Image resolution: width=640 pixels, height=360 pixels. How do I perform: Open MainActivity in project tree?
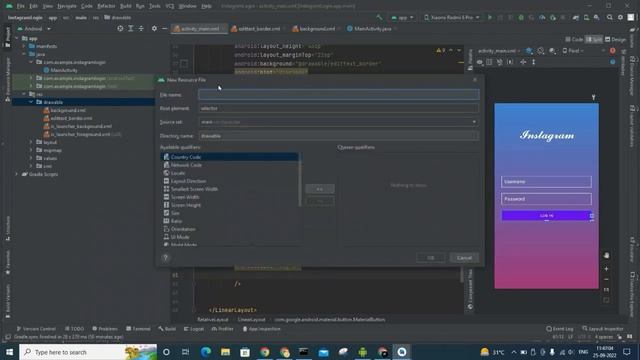pyautogui.click(x=60, y=70)
